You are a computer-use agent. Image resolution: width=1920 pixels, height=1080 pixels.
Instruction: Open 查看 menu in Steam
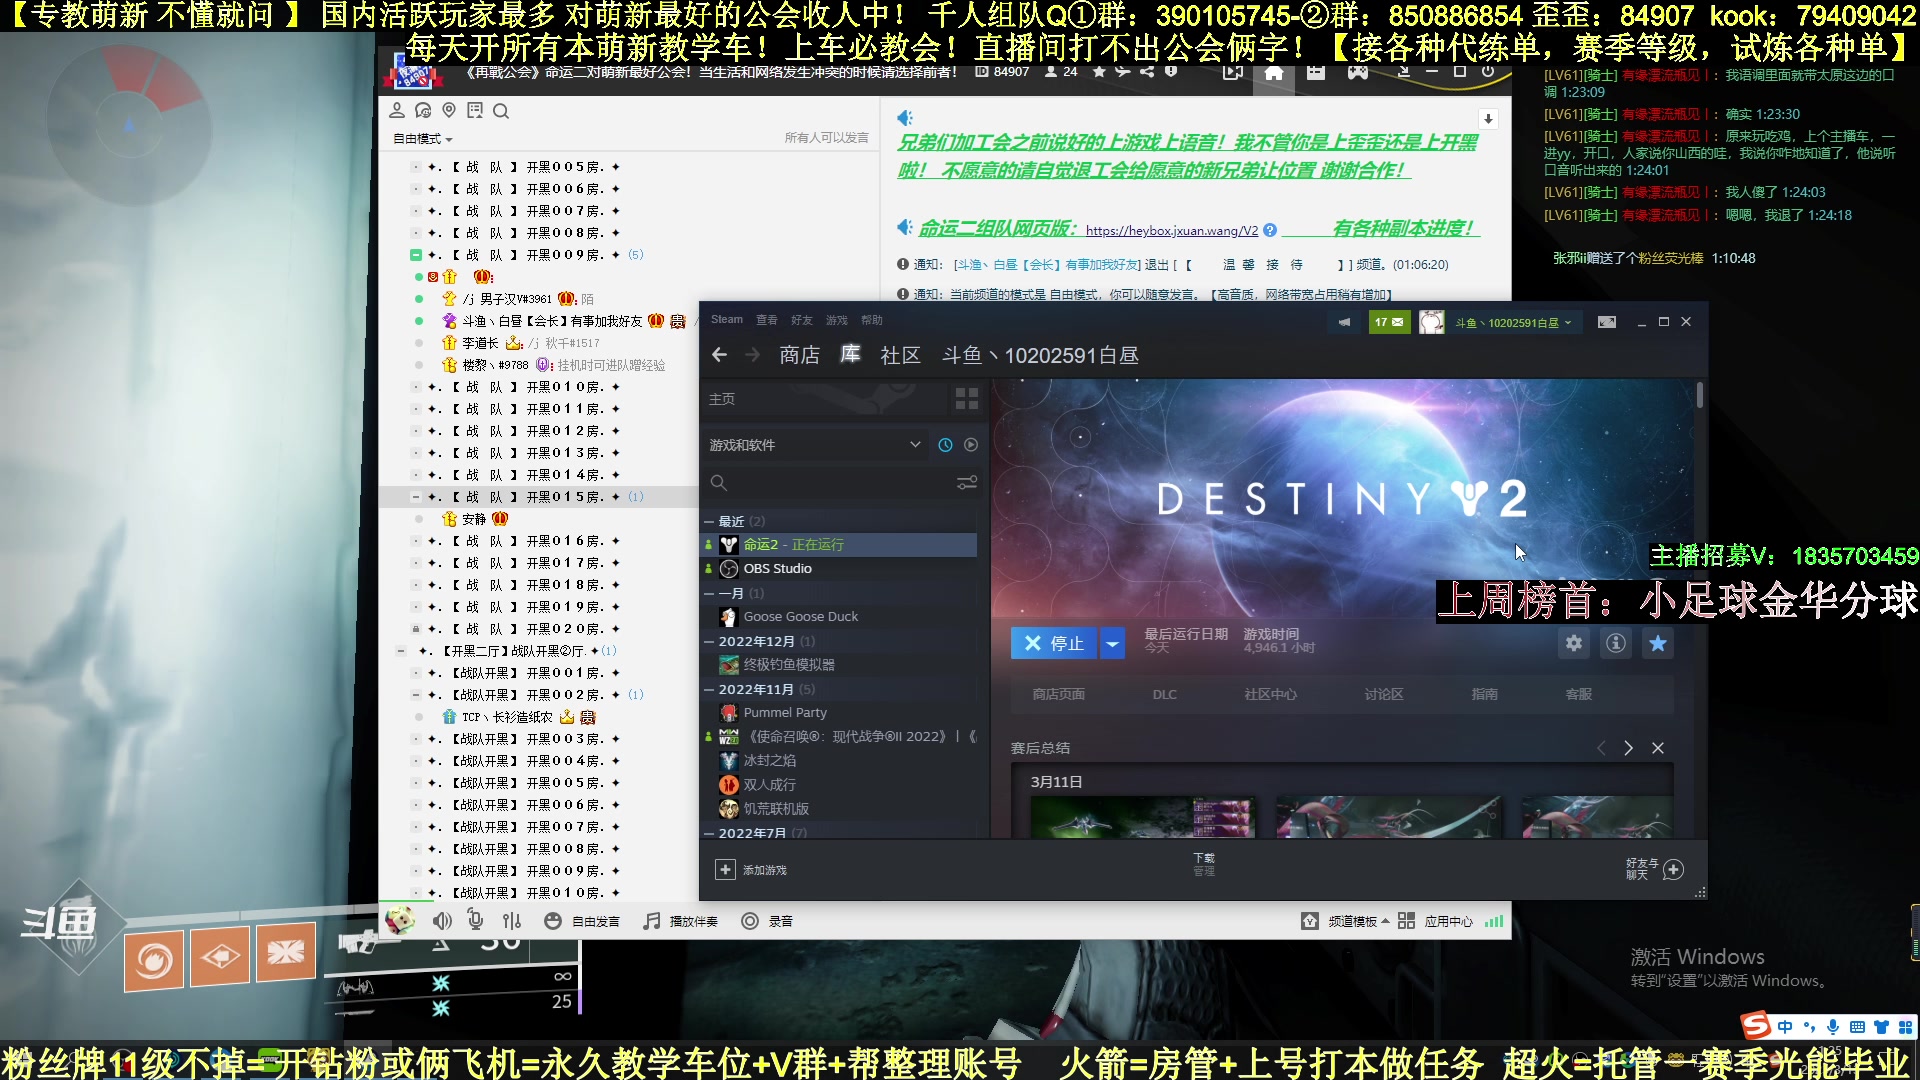coord(767,320)
